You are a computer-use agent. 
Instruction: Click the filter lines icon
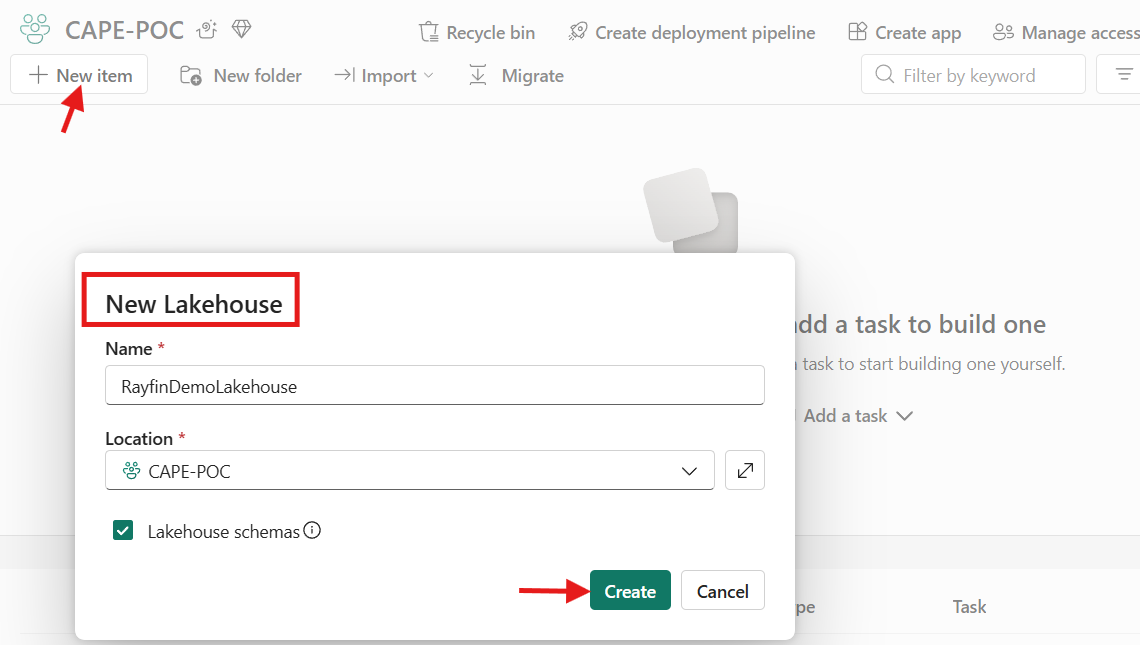pos(1124,74)
